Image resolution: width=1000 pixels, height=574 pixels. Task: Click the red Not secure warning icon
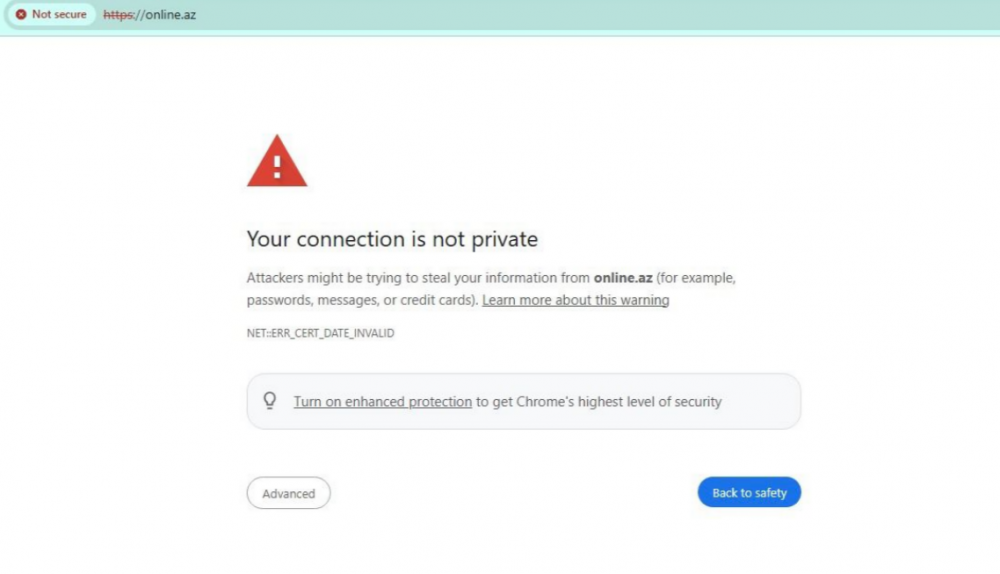click(x=21, y=15)
